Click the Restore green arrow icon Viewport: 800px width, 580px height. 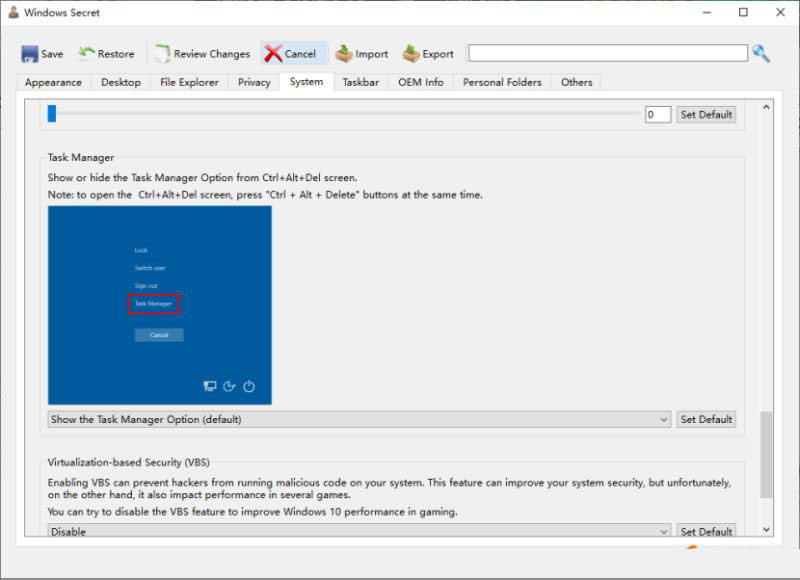coord(86,53)
